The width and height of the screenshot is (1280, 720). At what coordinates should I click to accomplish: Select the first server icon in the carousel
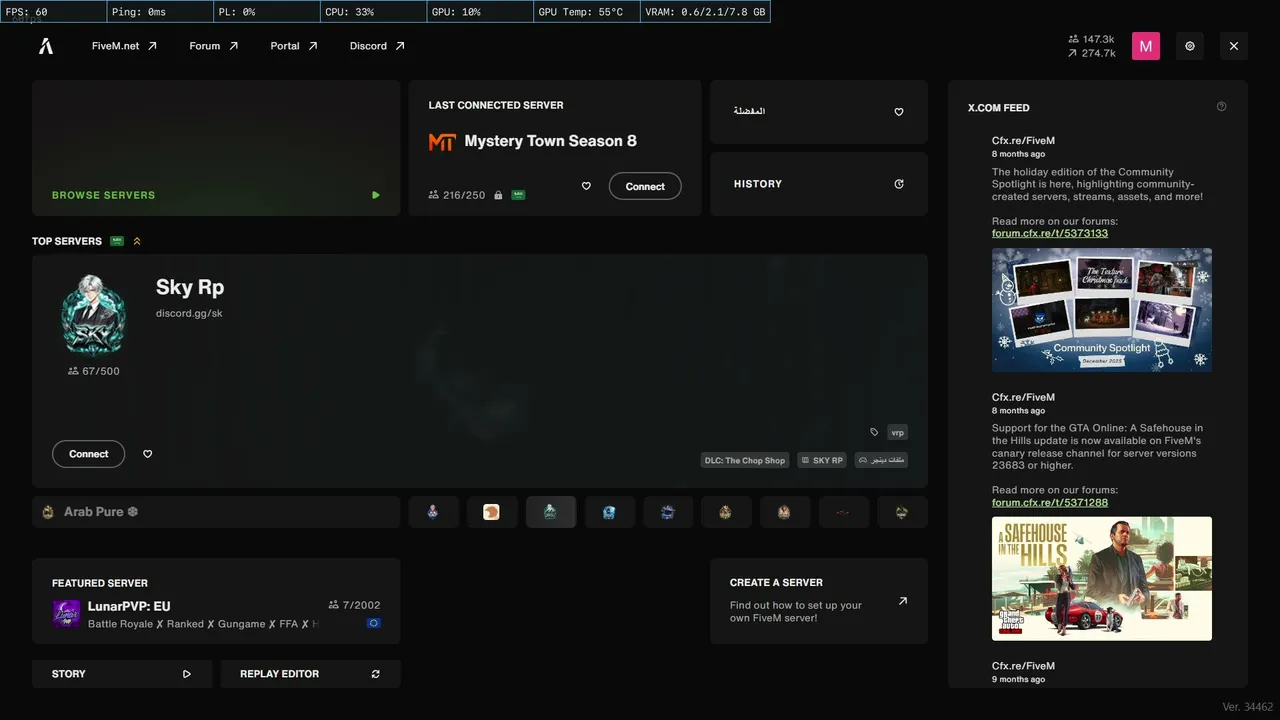click(433, 512)
